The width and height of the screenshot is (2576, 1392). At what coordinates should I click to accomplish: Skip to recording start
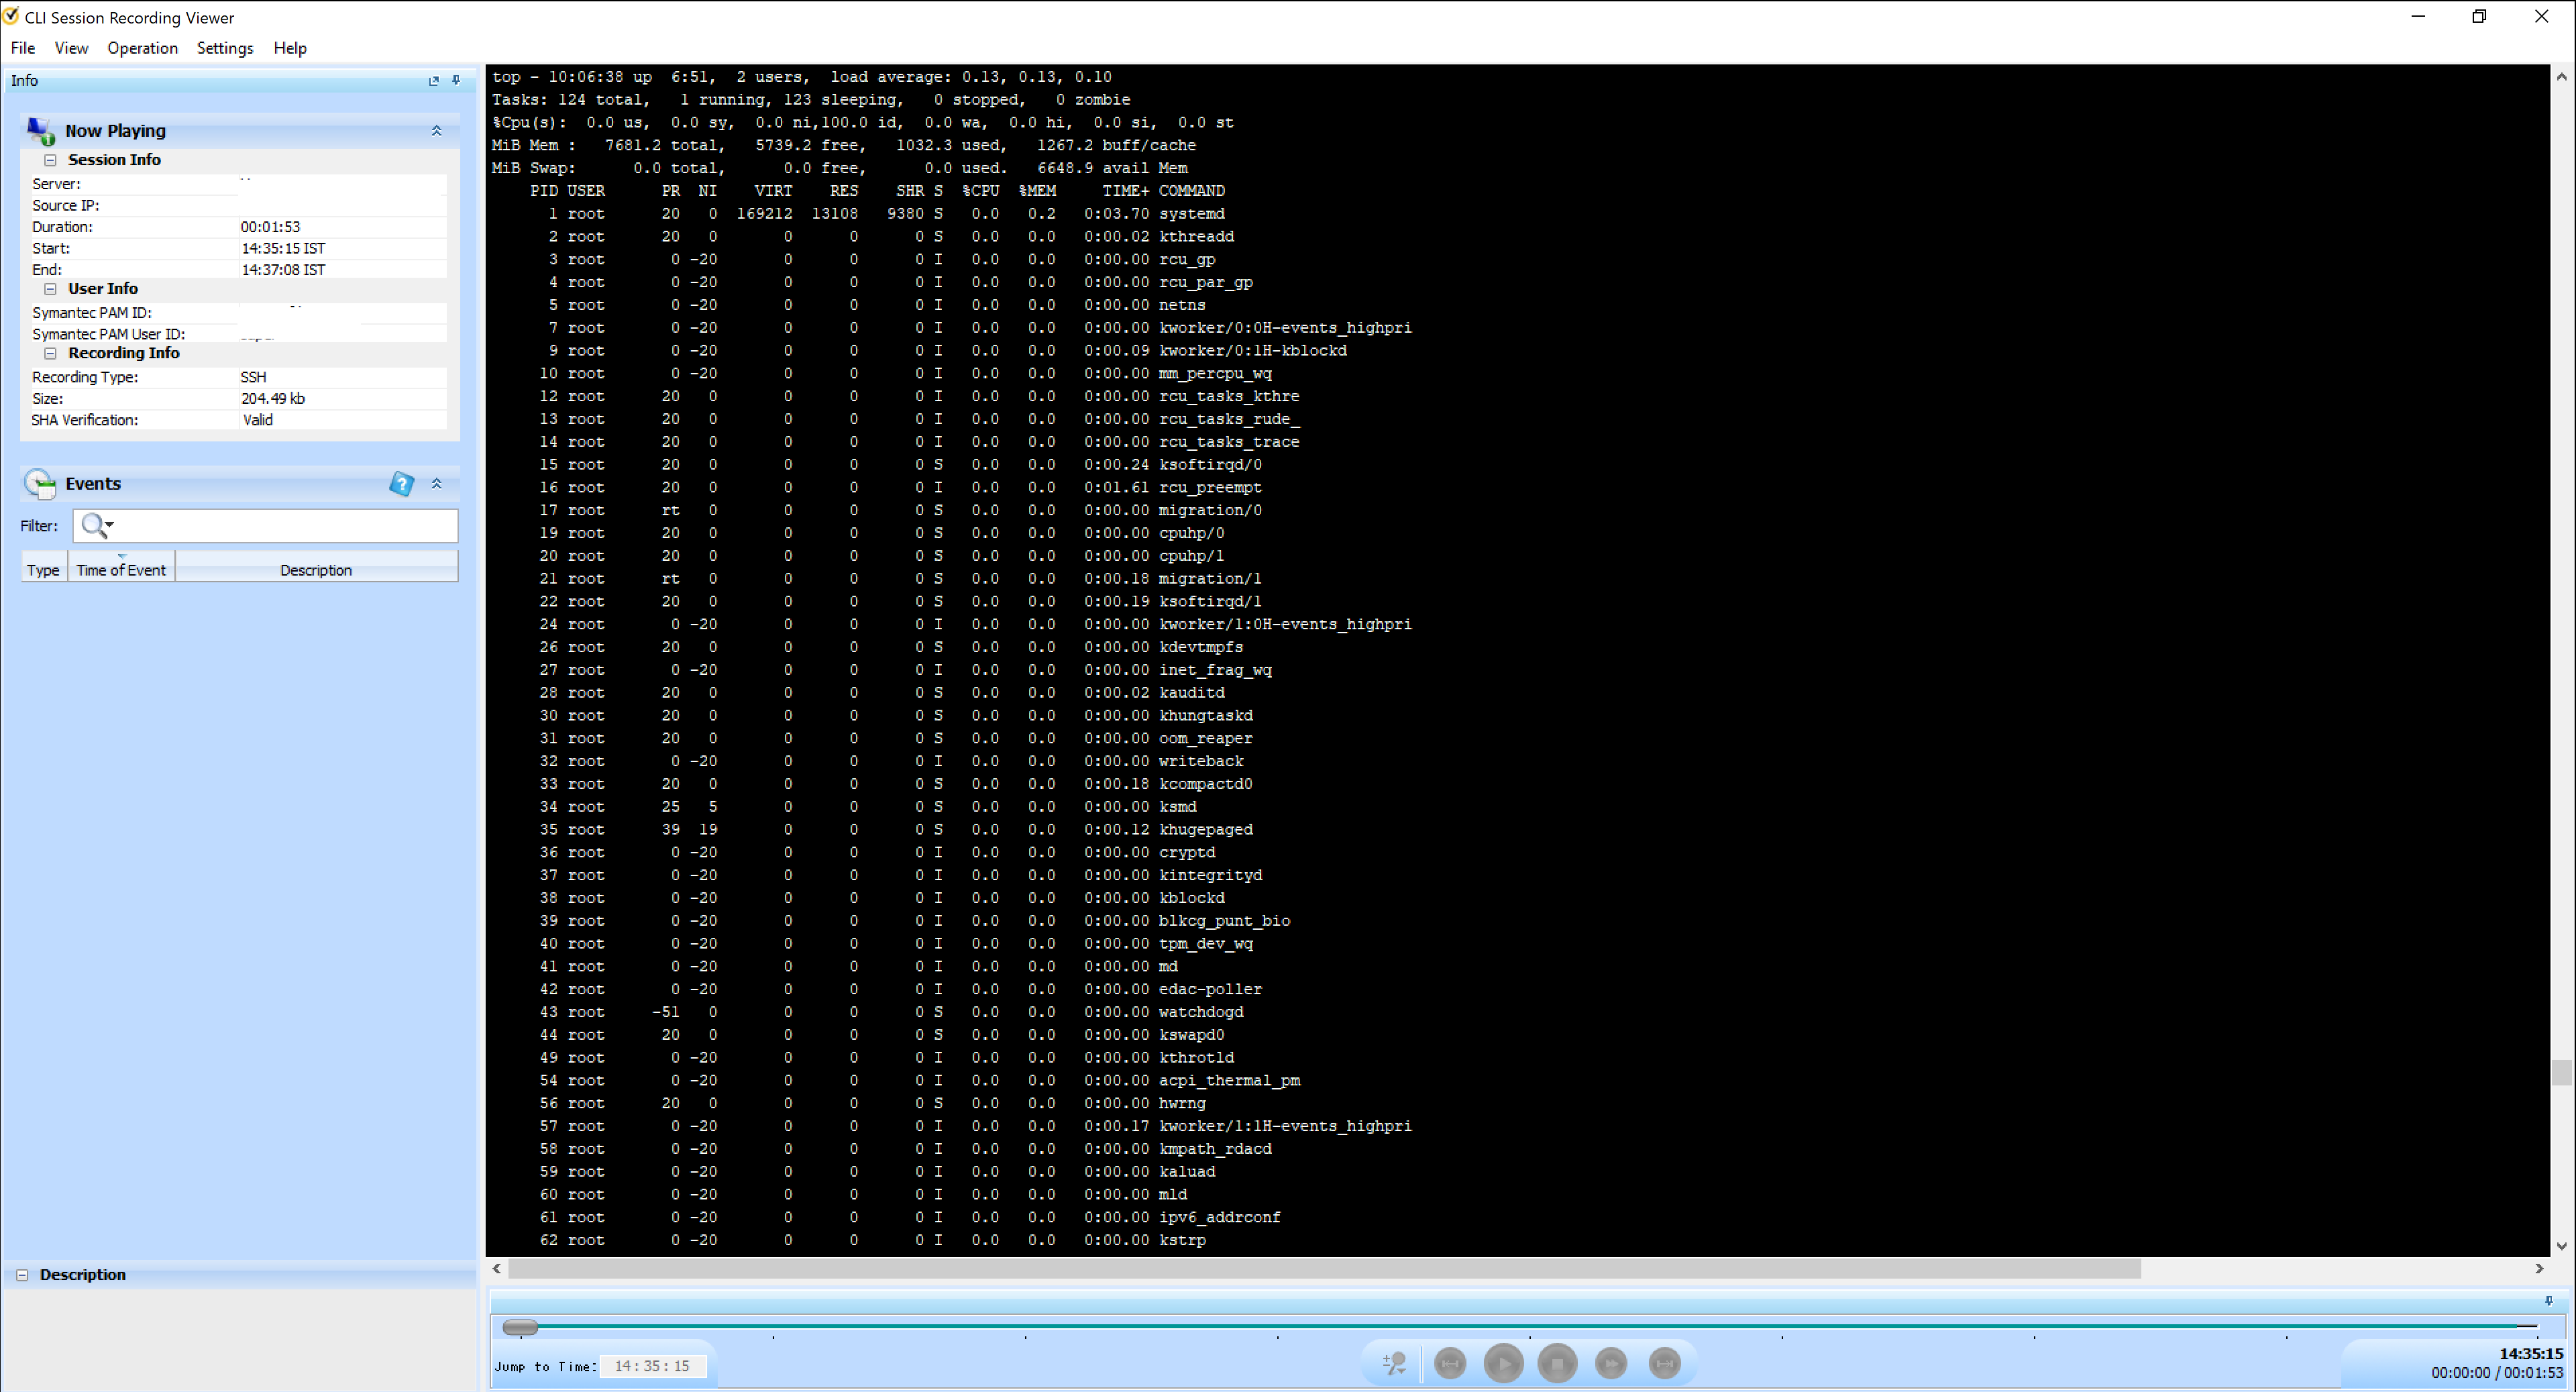1450,1364
